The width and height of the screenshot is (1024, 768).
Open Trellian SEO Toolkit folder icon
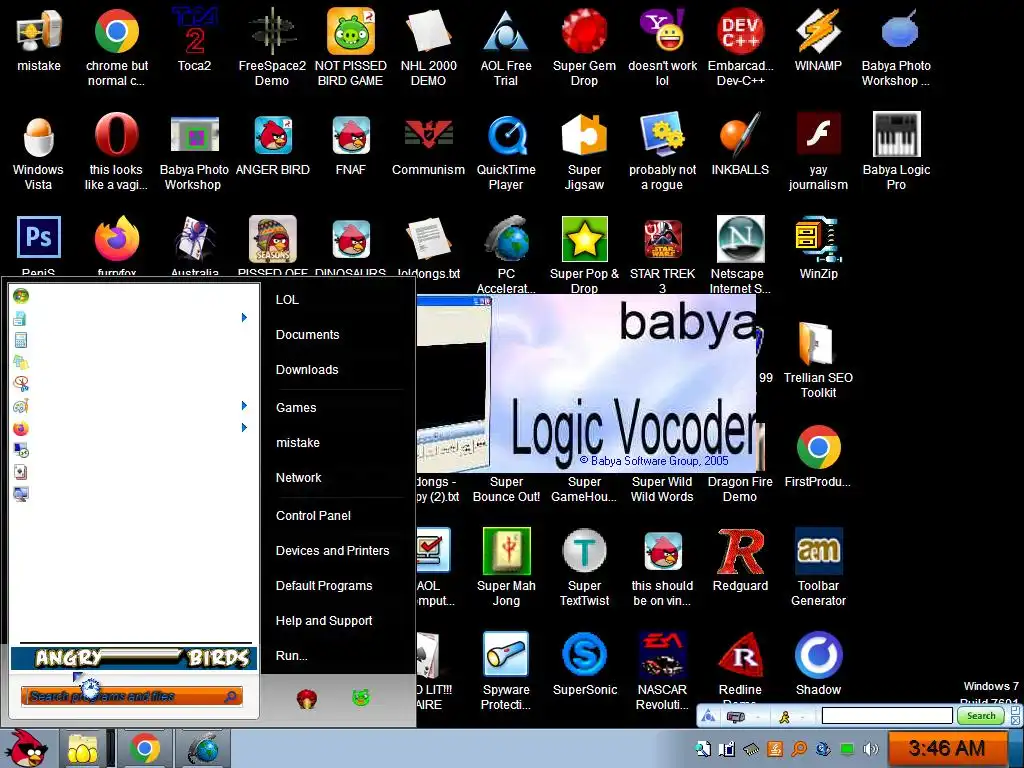point(817,342)
